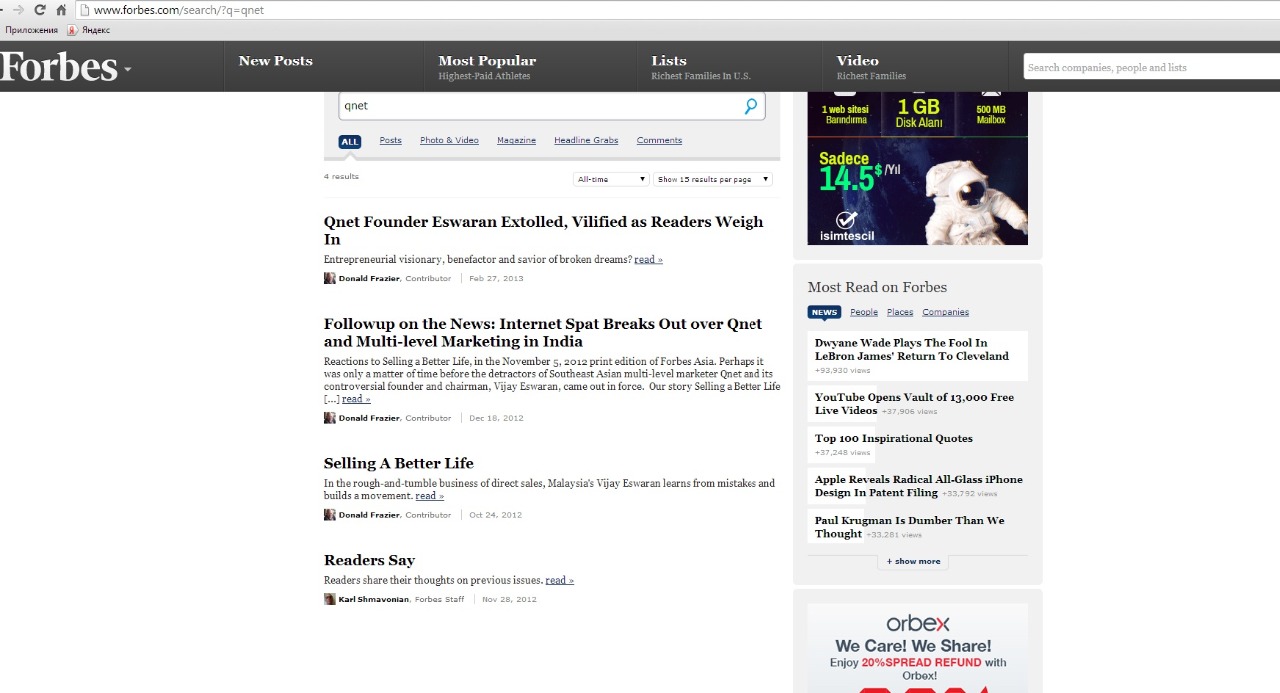This screenshot has height=693, width=1280.
Task: Click Donald Frazier avatar beside Feb 27, 2013
Action: pyautogui.click(x=330, y=278)
